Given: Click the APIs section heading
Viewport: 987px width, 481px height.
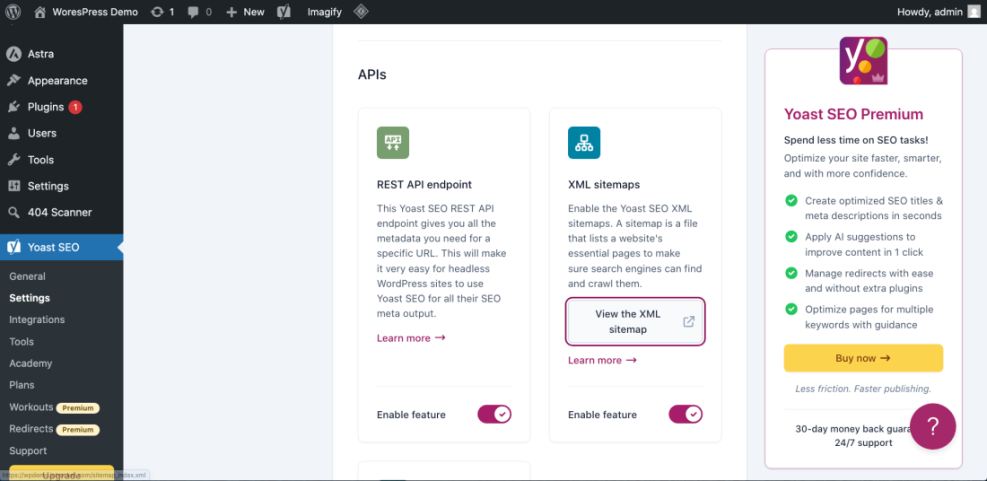Looking at the screenshot, I should [x=372, y=75].
